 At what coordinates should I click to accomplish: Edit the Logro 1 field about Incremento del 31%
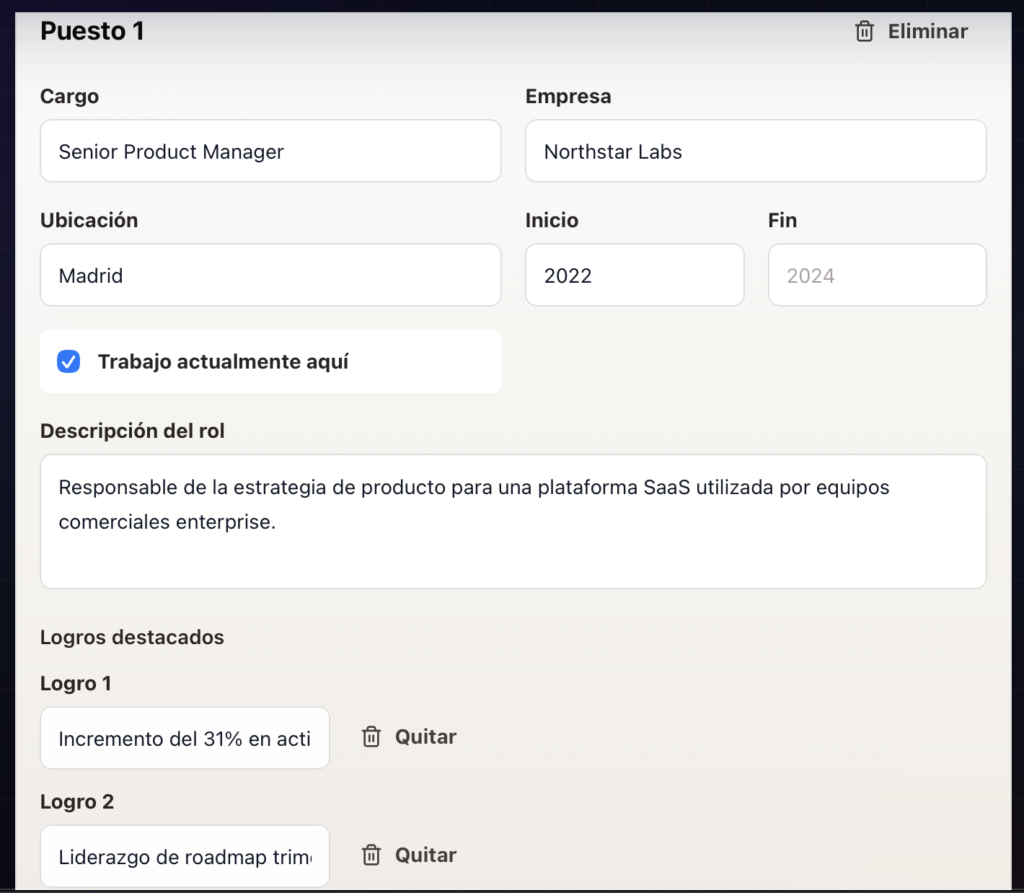[x=185, y=738]
